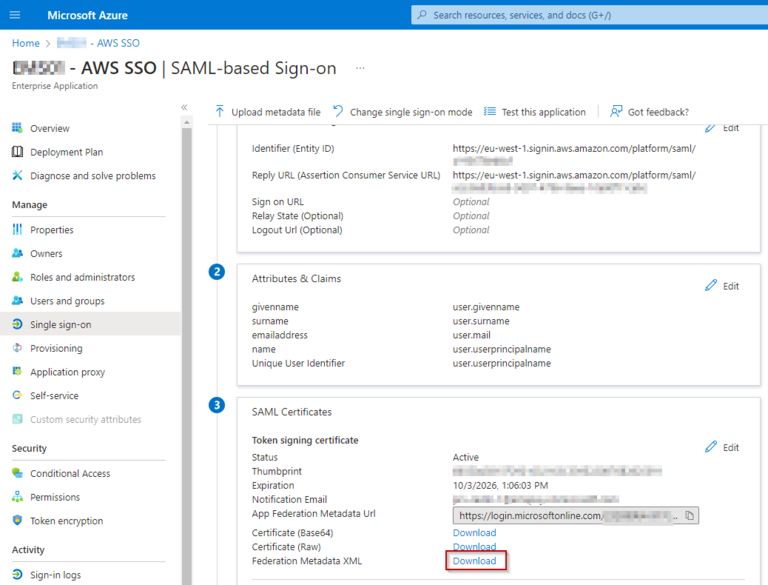Viewport: 768px width, 585px height.
Task: Open Self-service
Action: pos(54,395)
